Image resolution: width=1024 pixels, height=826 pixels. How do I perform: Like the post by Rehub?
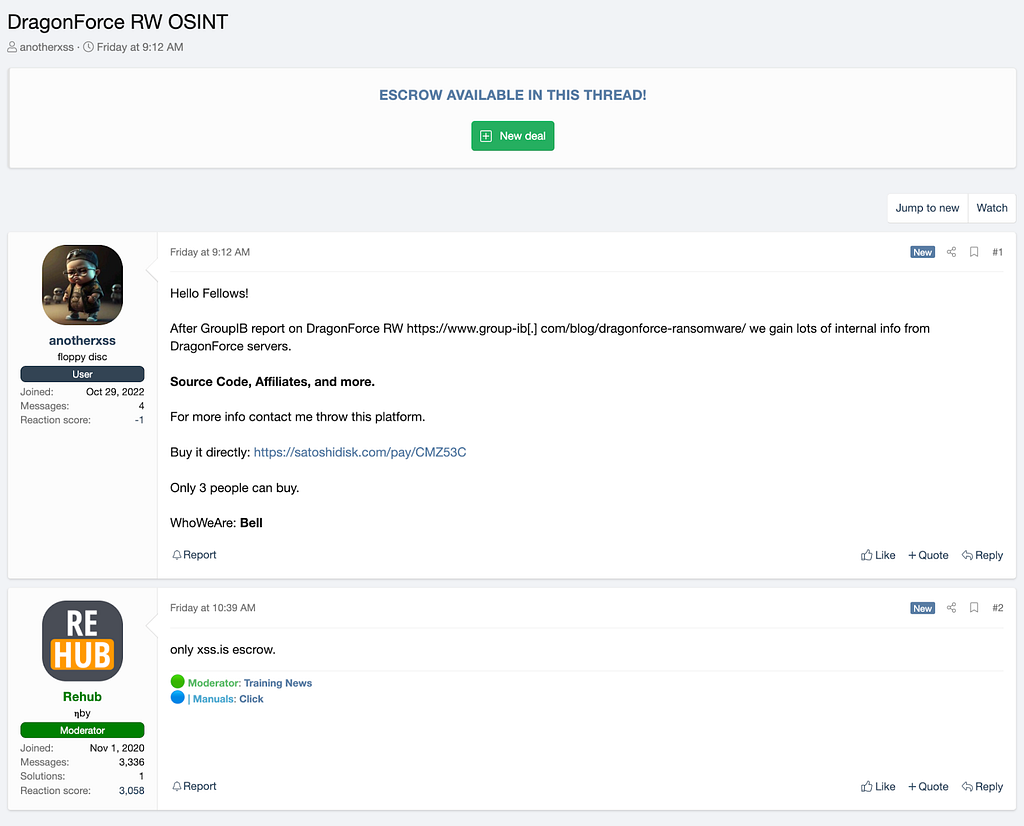pyautogui.click(x=878, y=787)
